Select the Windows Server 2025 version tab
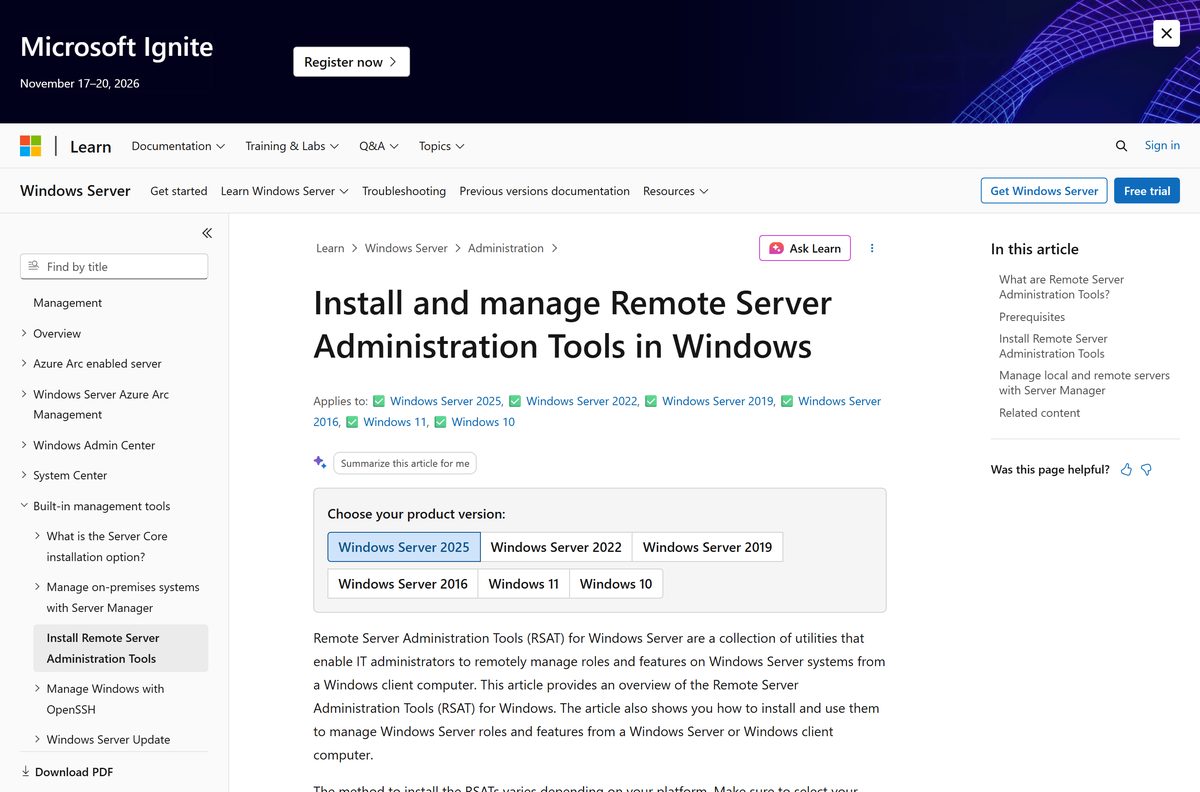Screen dimensions: 1200x792 coord(404,547)
